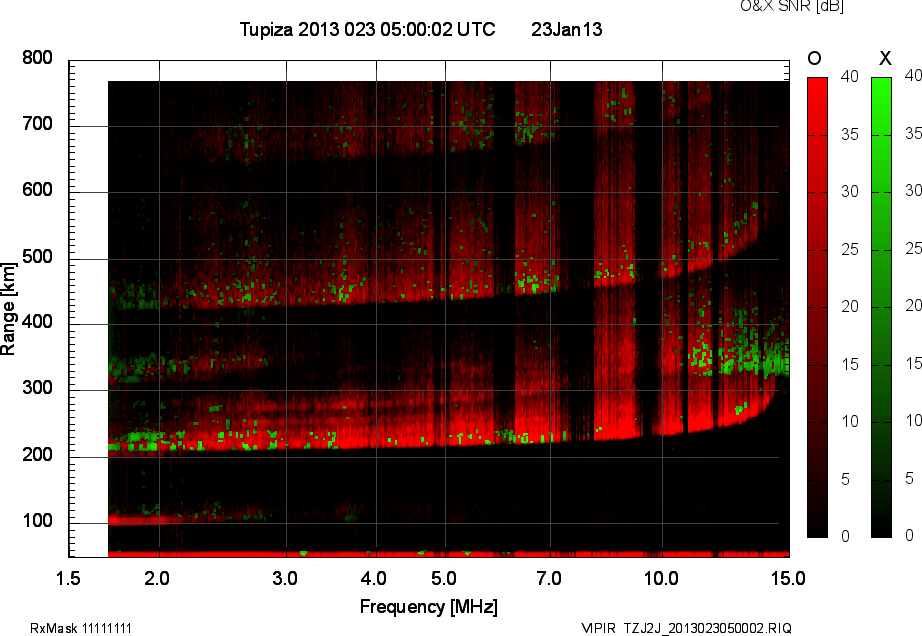Click the 'X' label above the green bar
This screenshot has height=636, width=922.
(885, 58)
